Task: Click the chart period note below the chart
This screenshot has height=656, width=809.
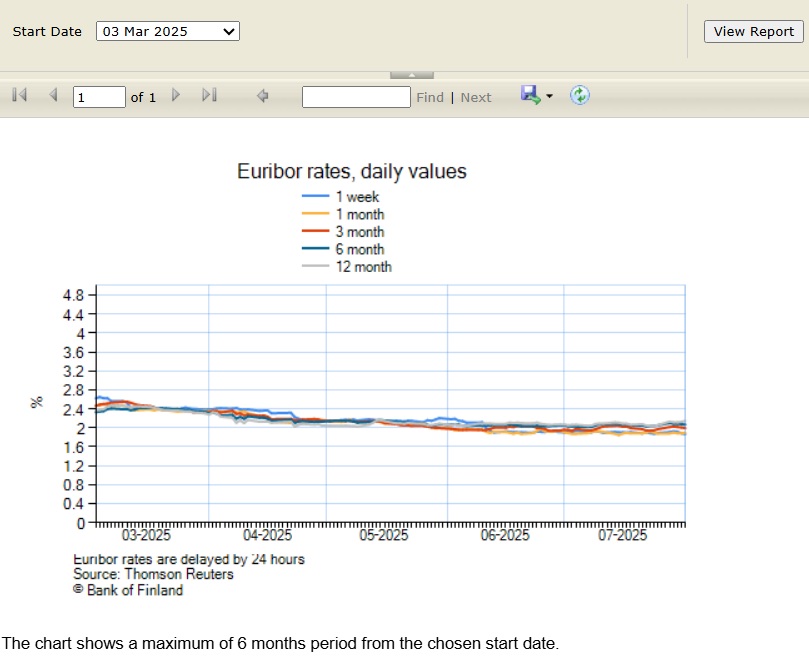Action: (x=280, y=644)
